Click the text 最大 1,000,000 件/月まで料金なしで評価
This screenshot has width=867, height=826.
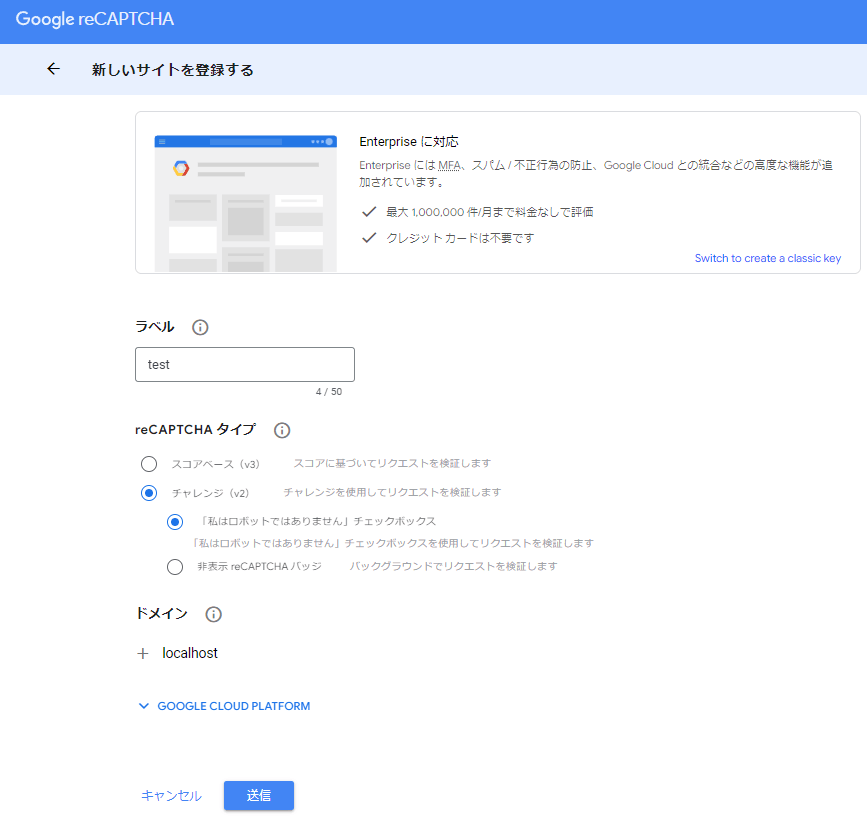(x=489, y=212)
